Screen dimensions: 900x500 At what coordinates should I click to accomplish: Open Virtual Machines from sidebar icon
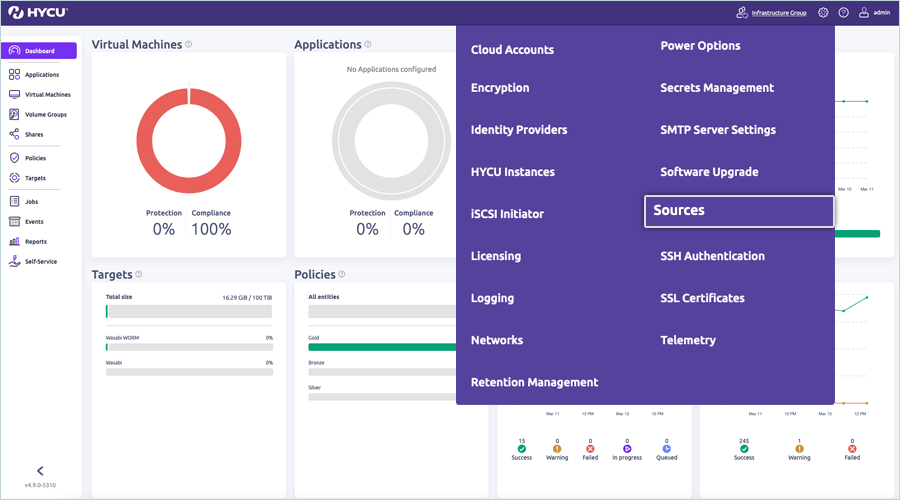[14, 95]
